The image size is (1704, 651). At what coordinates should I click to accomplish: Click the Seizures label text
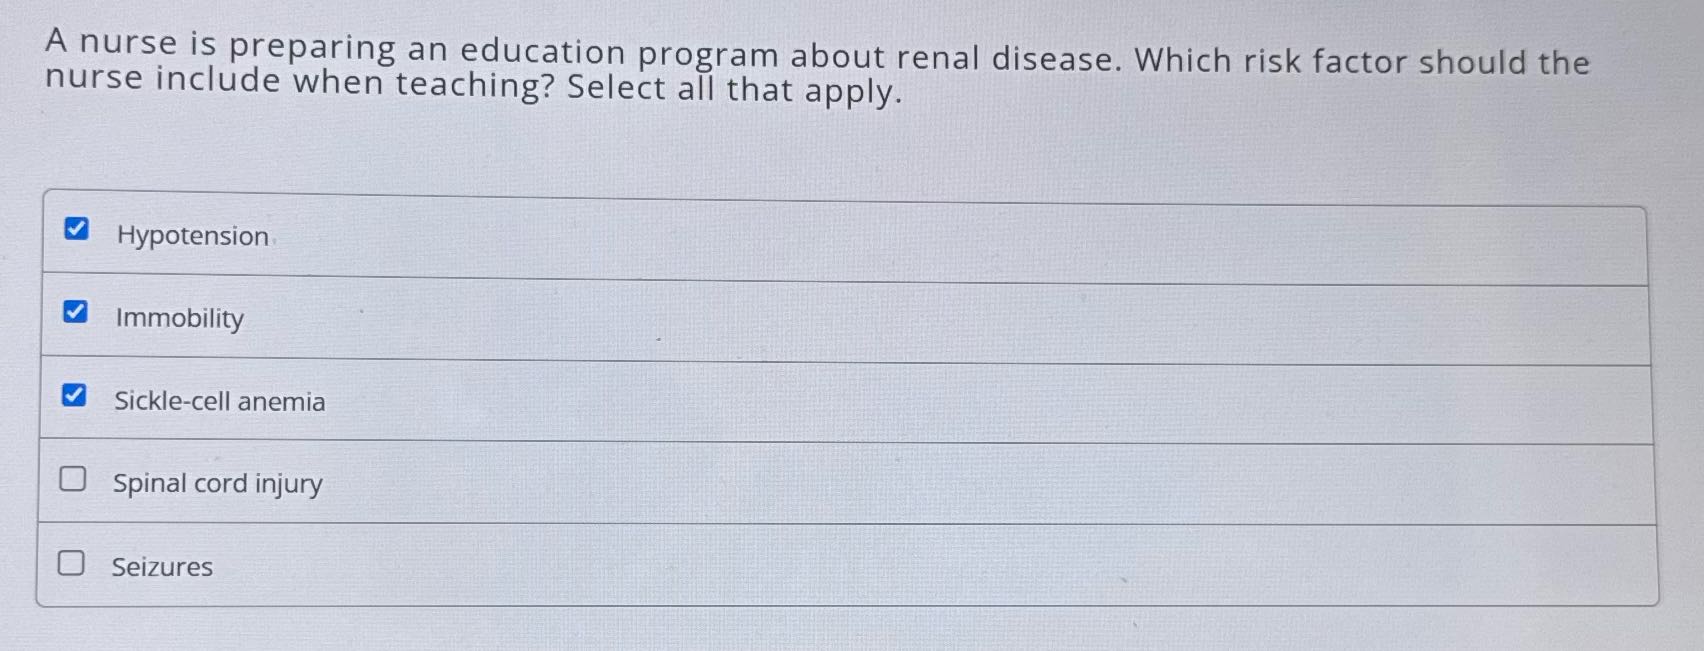[x=160, y=568]
